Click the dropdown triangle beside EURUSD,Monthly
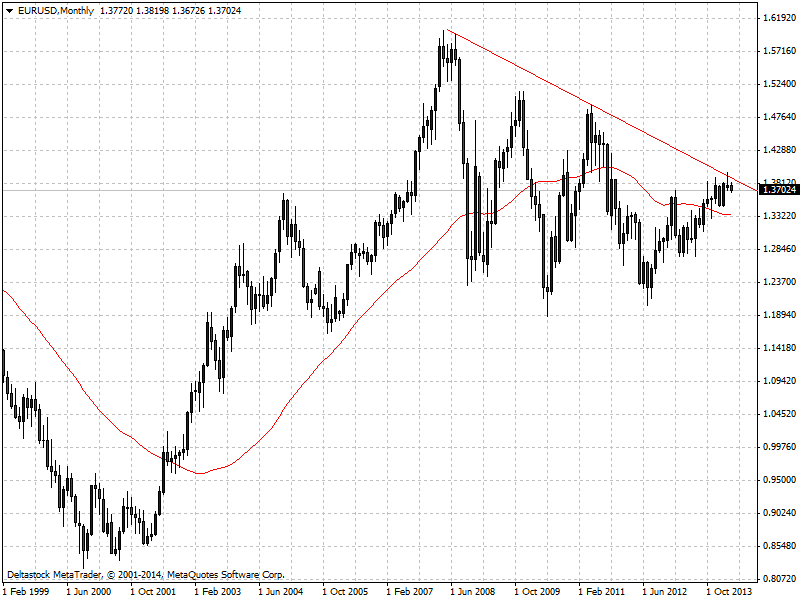Screen dimensions: 800x600 (x=9, y=11)
